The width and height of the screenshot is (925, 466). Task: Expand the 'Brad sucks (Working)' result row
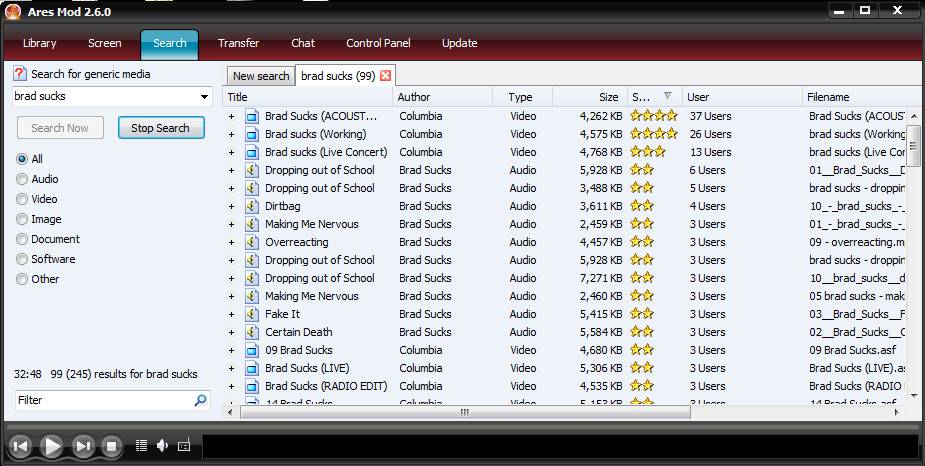tap(231, 134)
